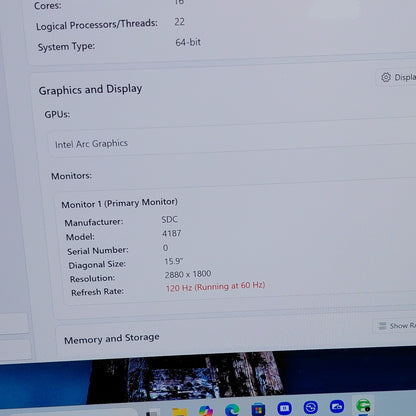Click the serial number value 0
The width and height of the screenshot is (416, 416).
[165, 248]
